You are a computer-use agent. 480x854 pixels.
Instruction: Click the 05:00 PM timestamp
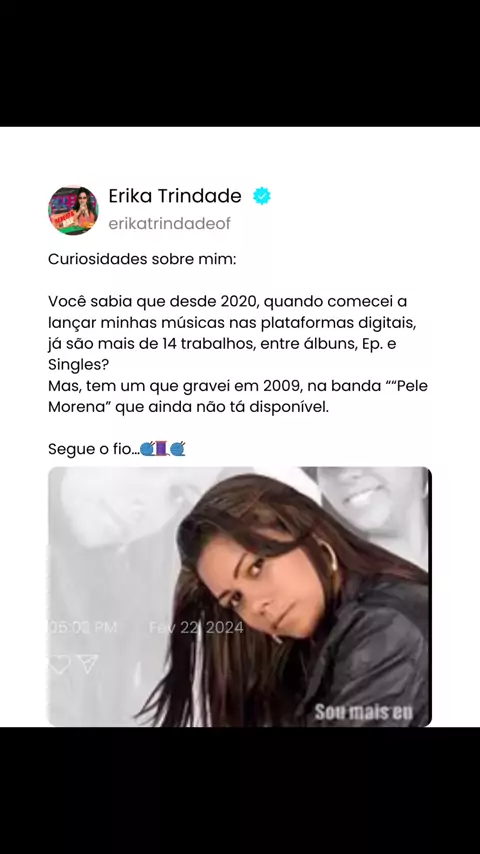click(83, 627)
